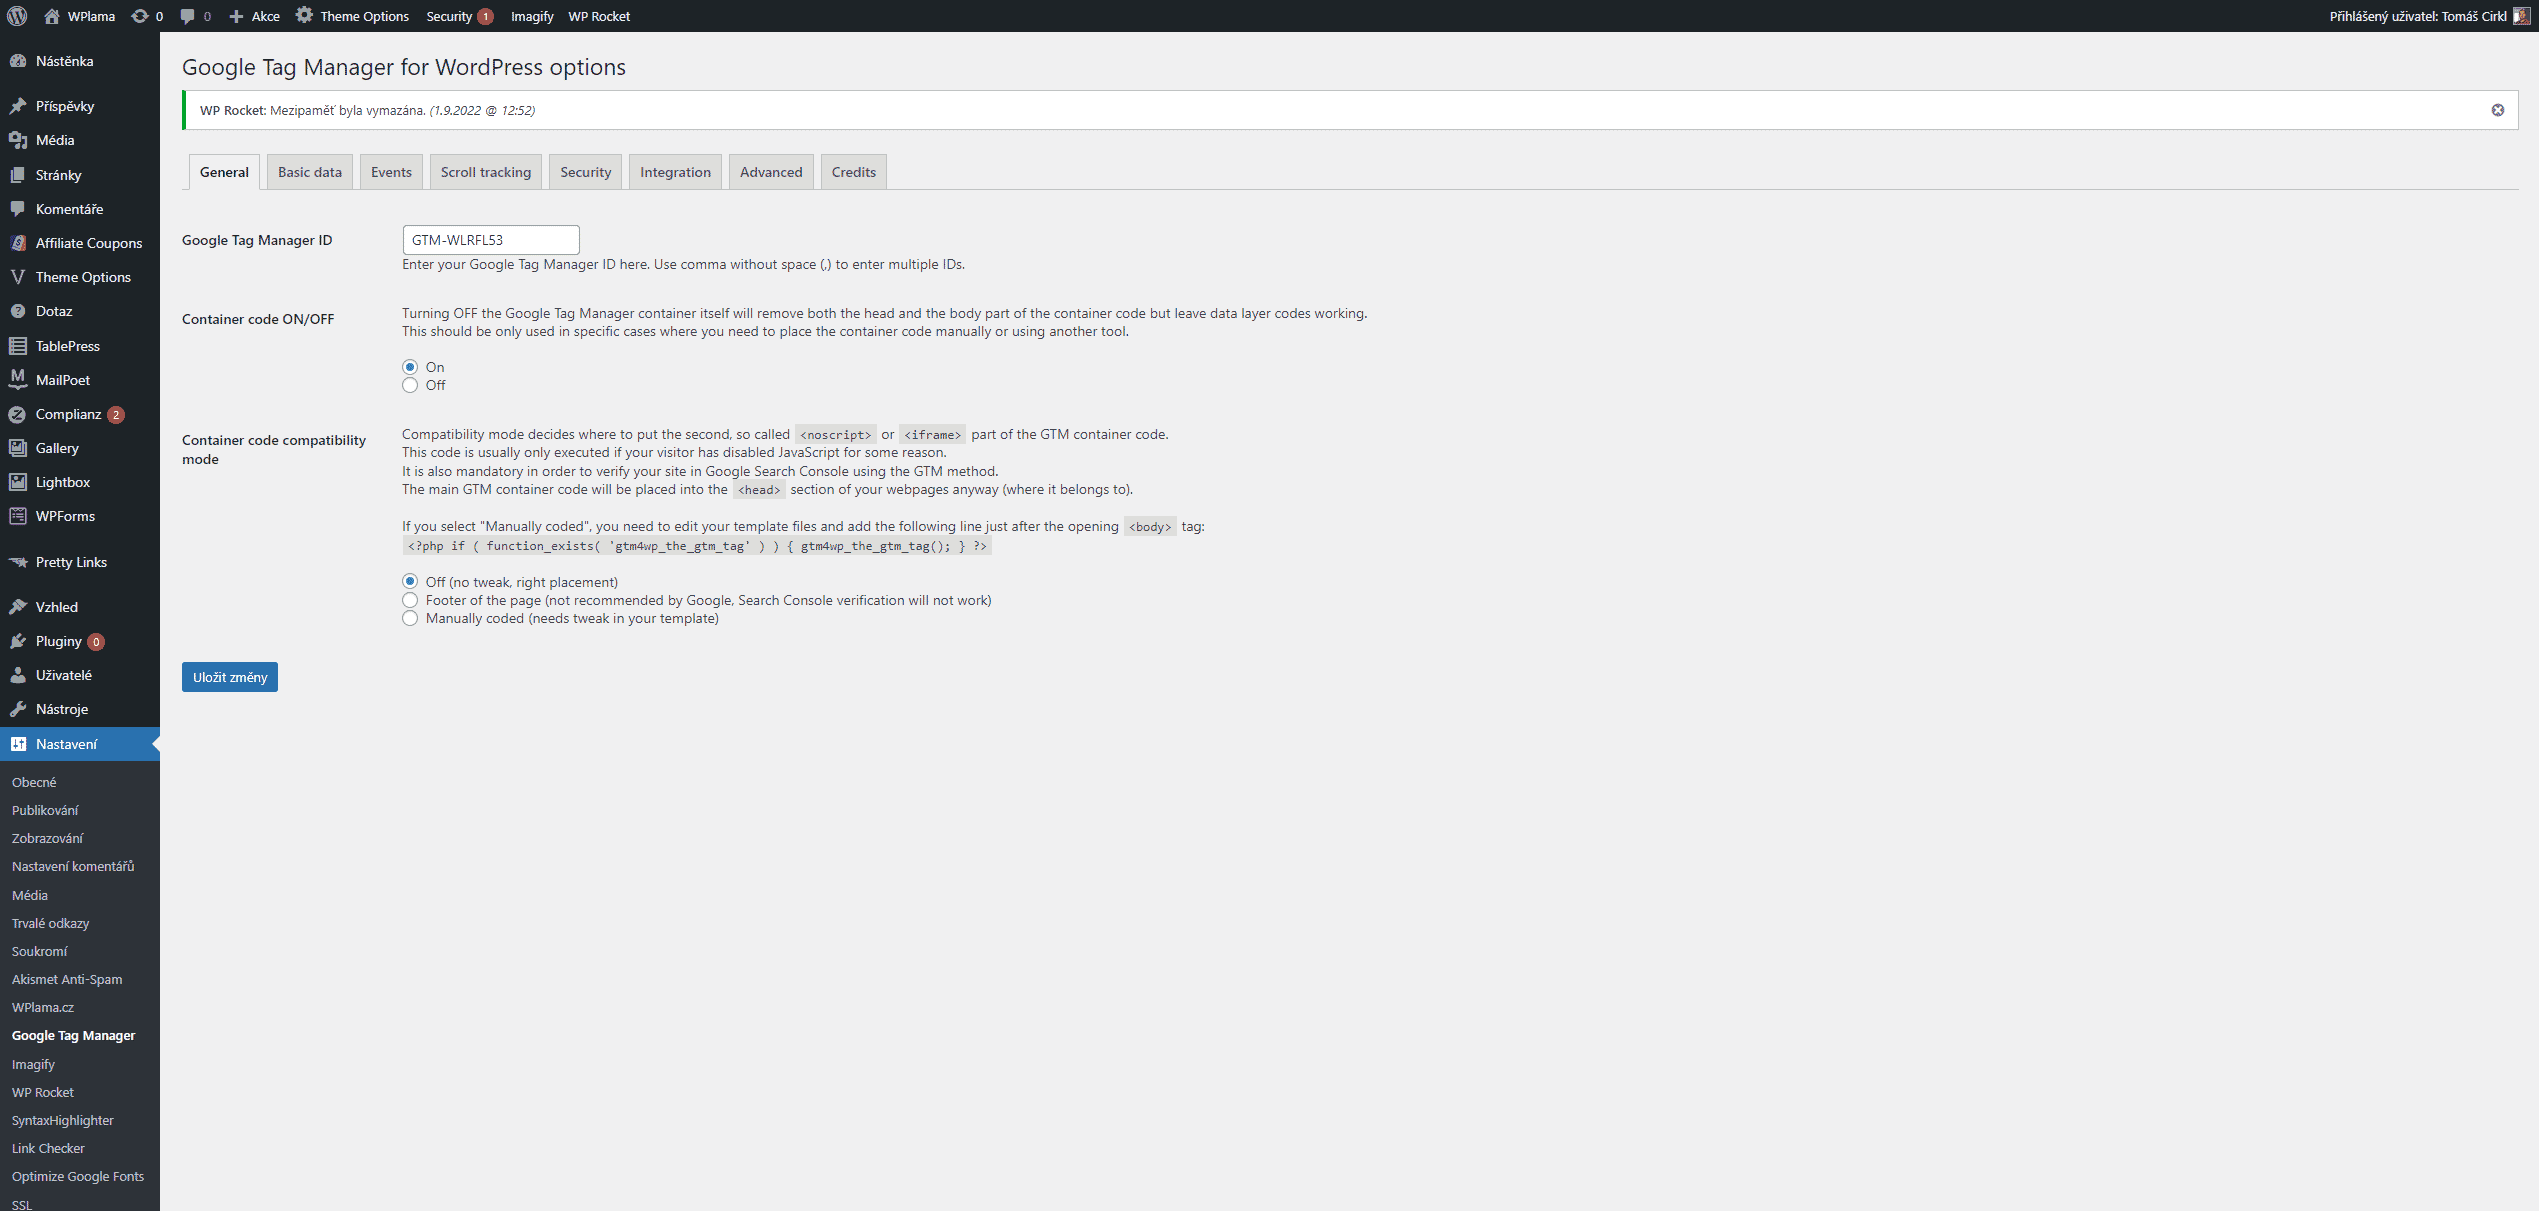Click the Theme Options sidebar icon
Viewport: 2539px width, 1211px height.
click(18, 277)
